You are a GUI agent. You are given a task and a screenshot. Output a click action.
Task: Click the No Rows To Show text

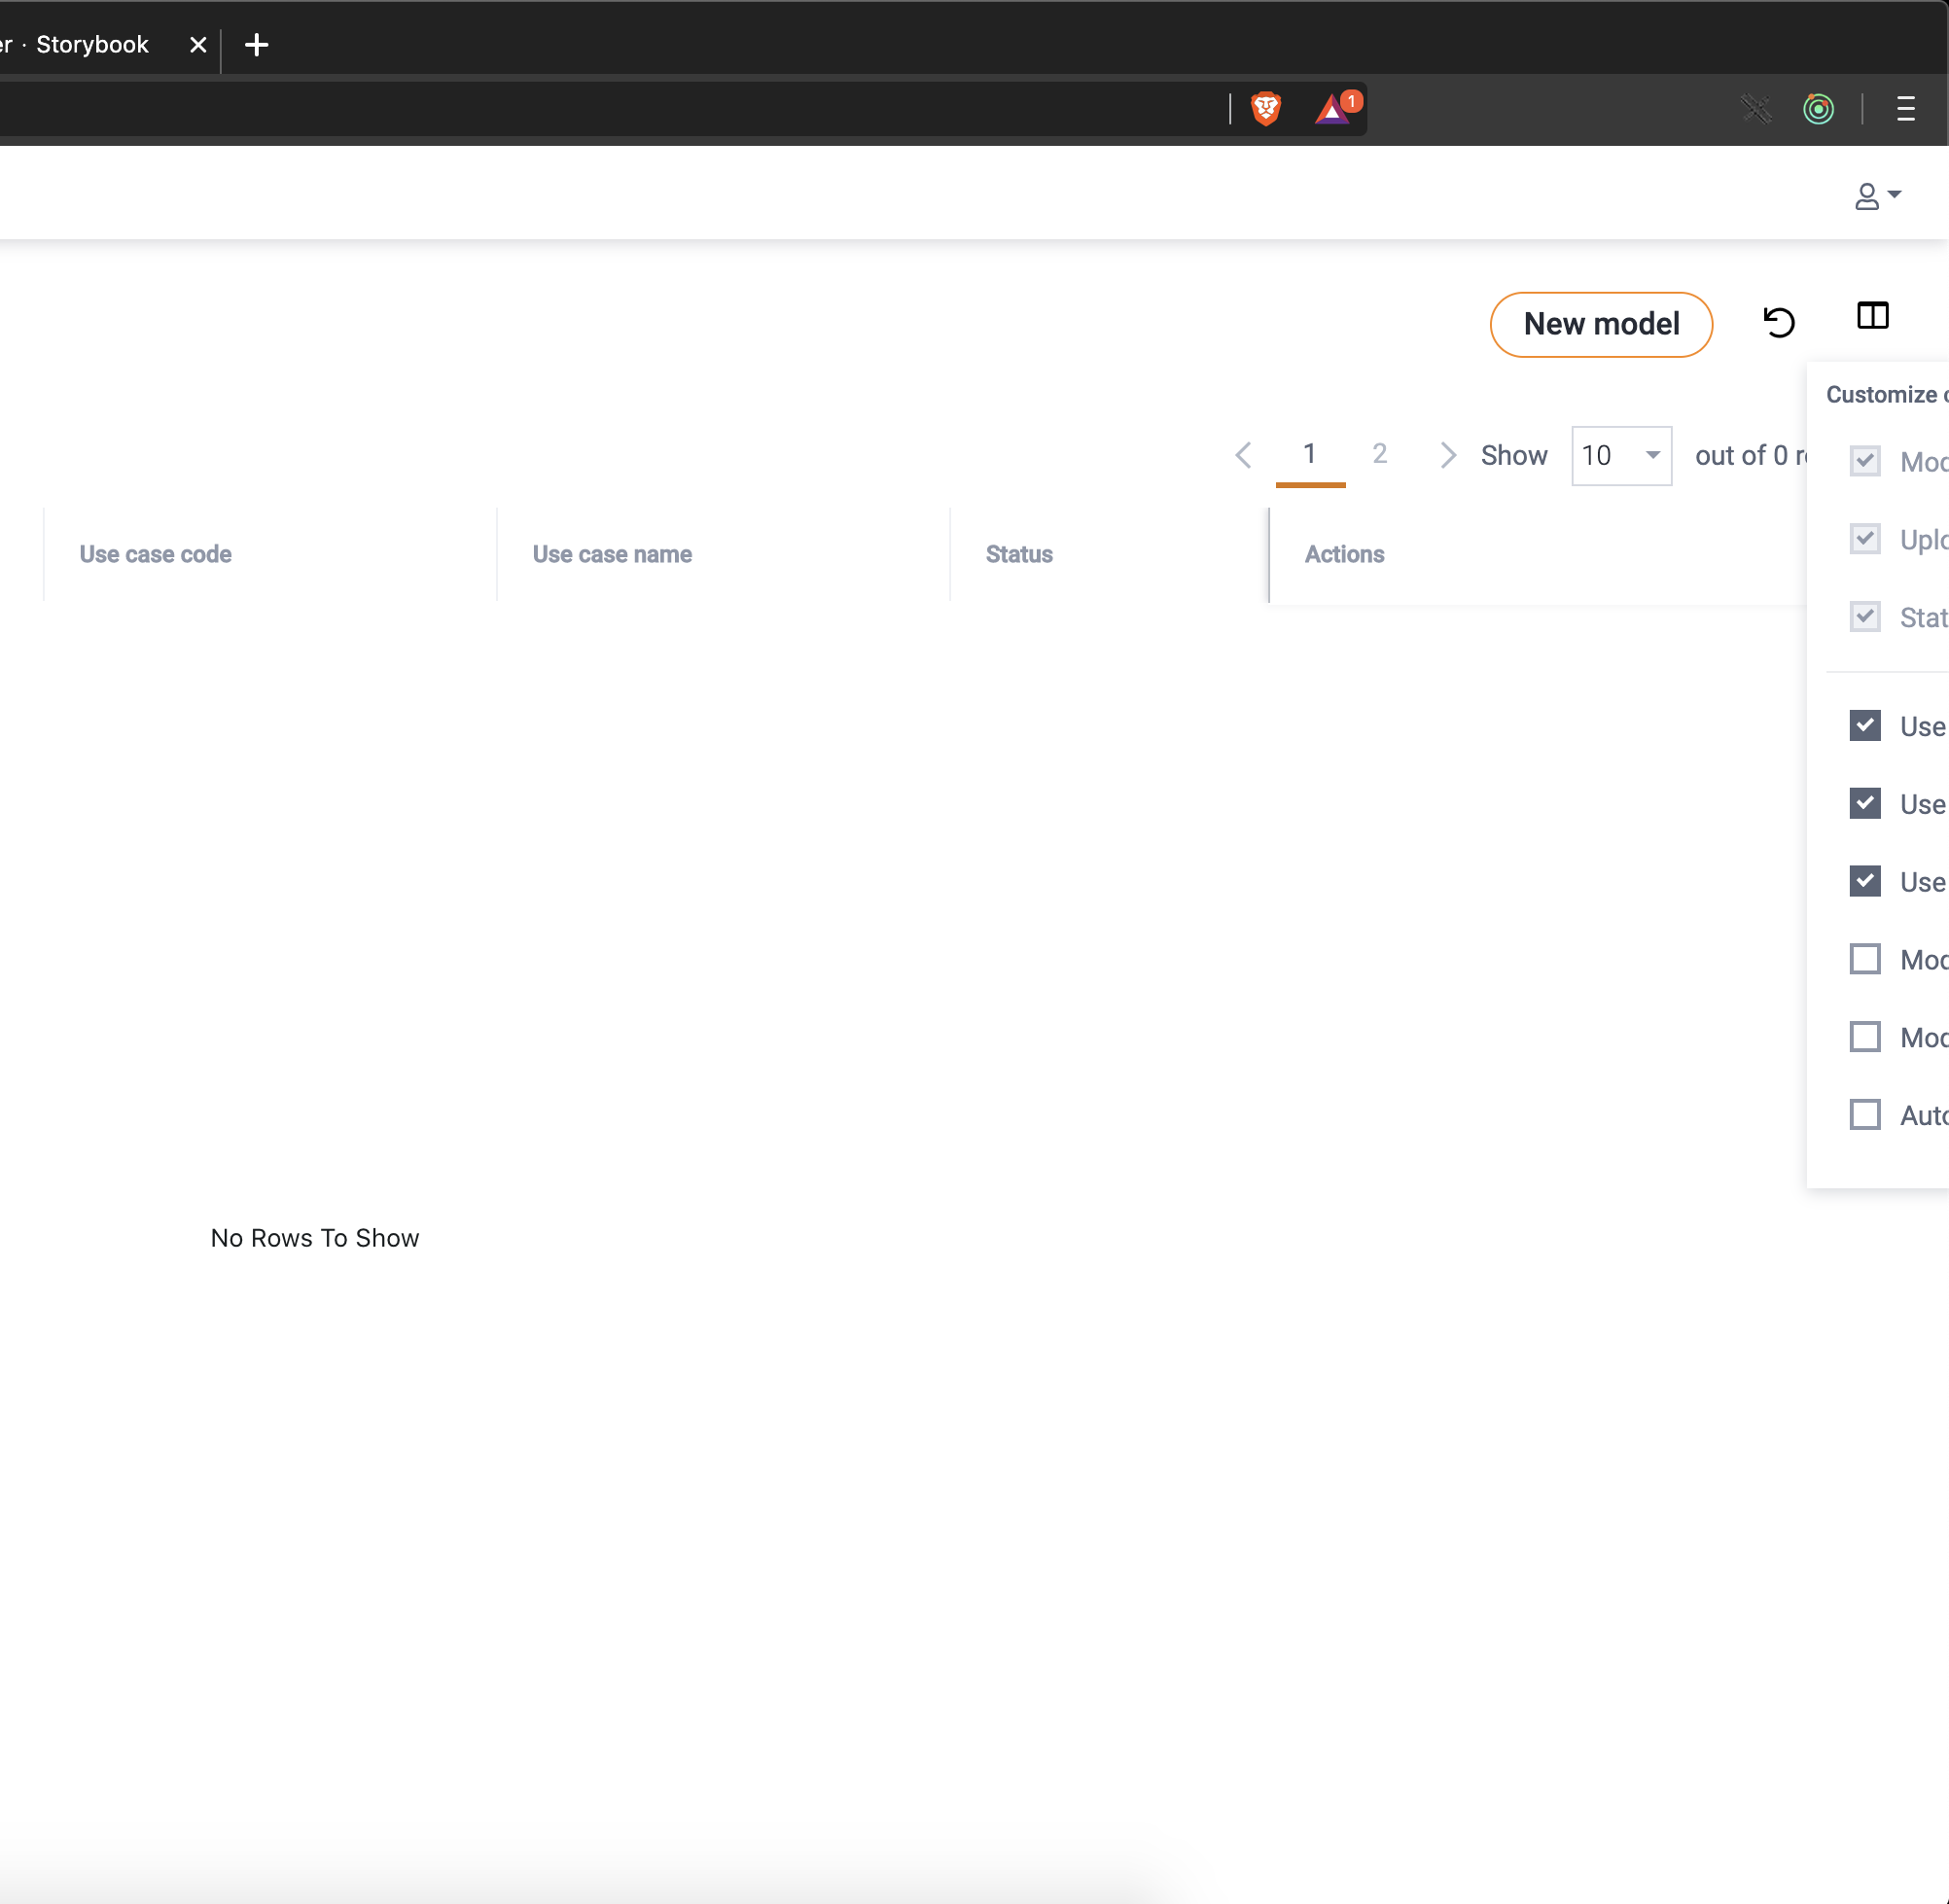click(315, 1238)
